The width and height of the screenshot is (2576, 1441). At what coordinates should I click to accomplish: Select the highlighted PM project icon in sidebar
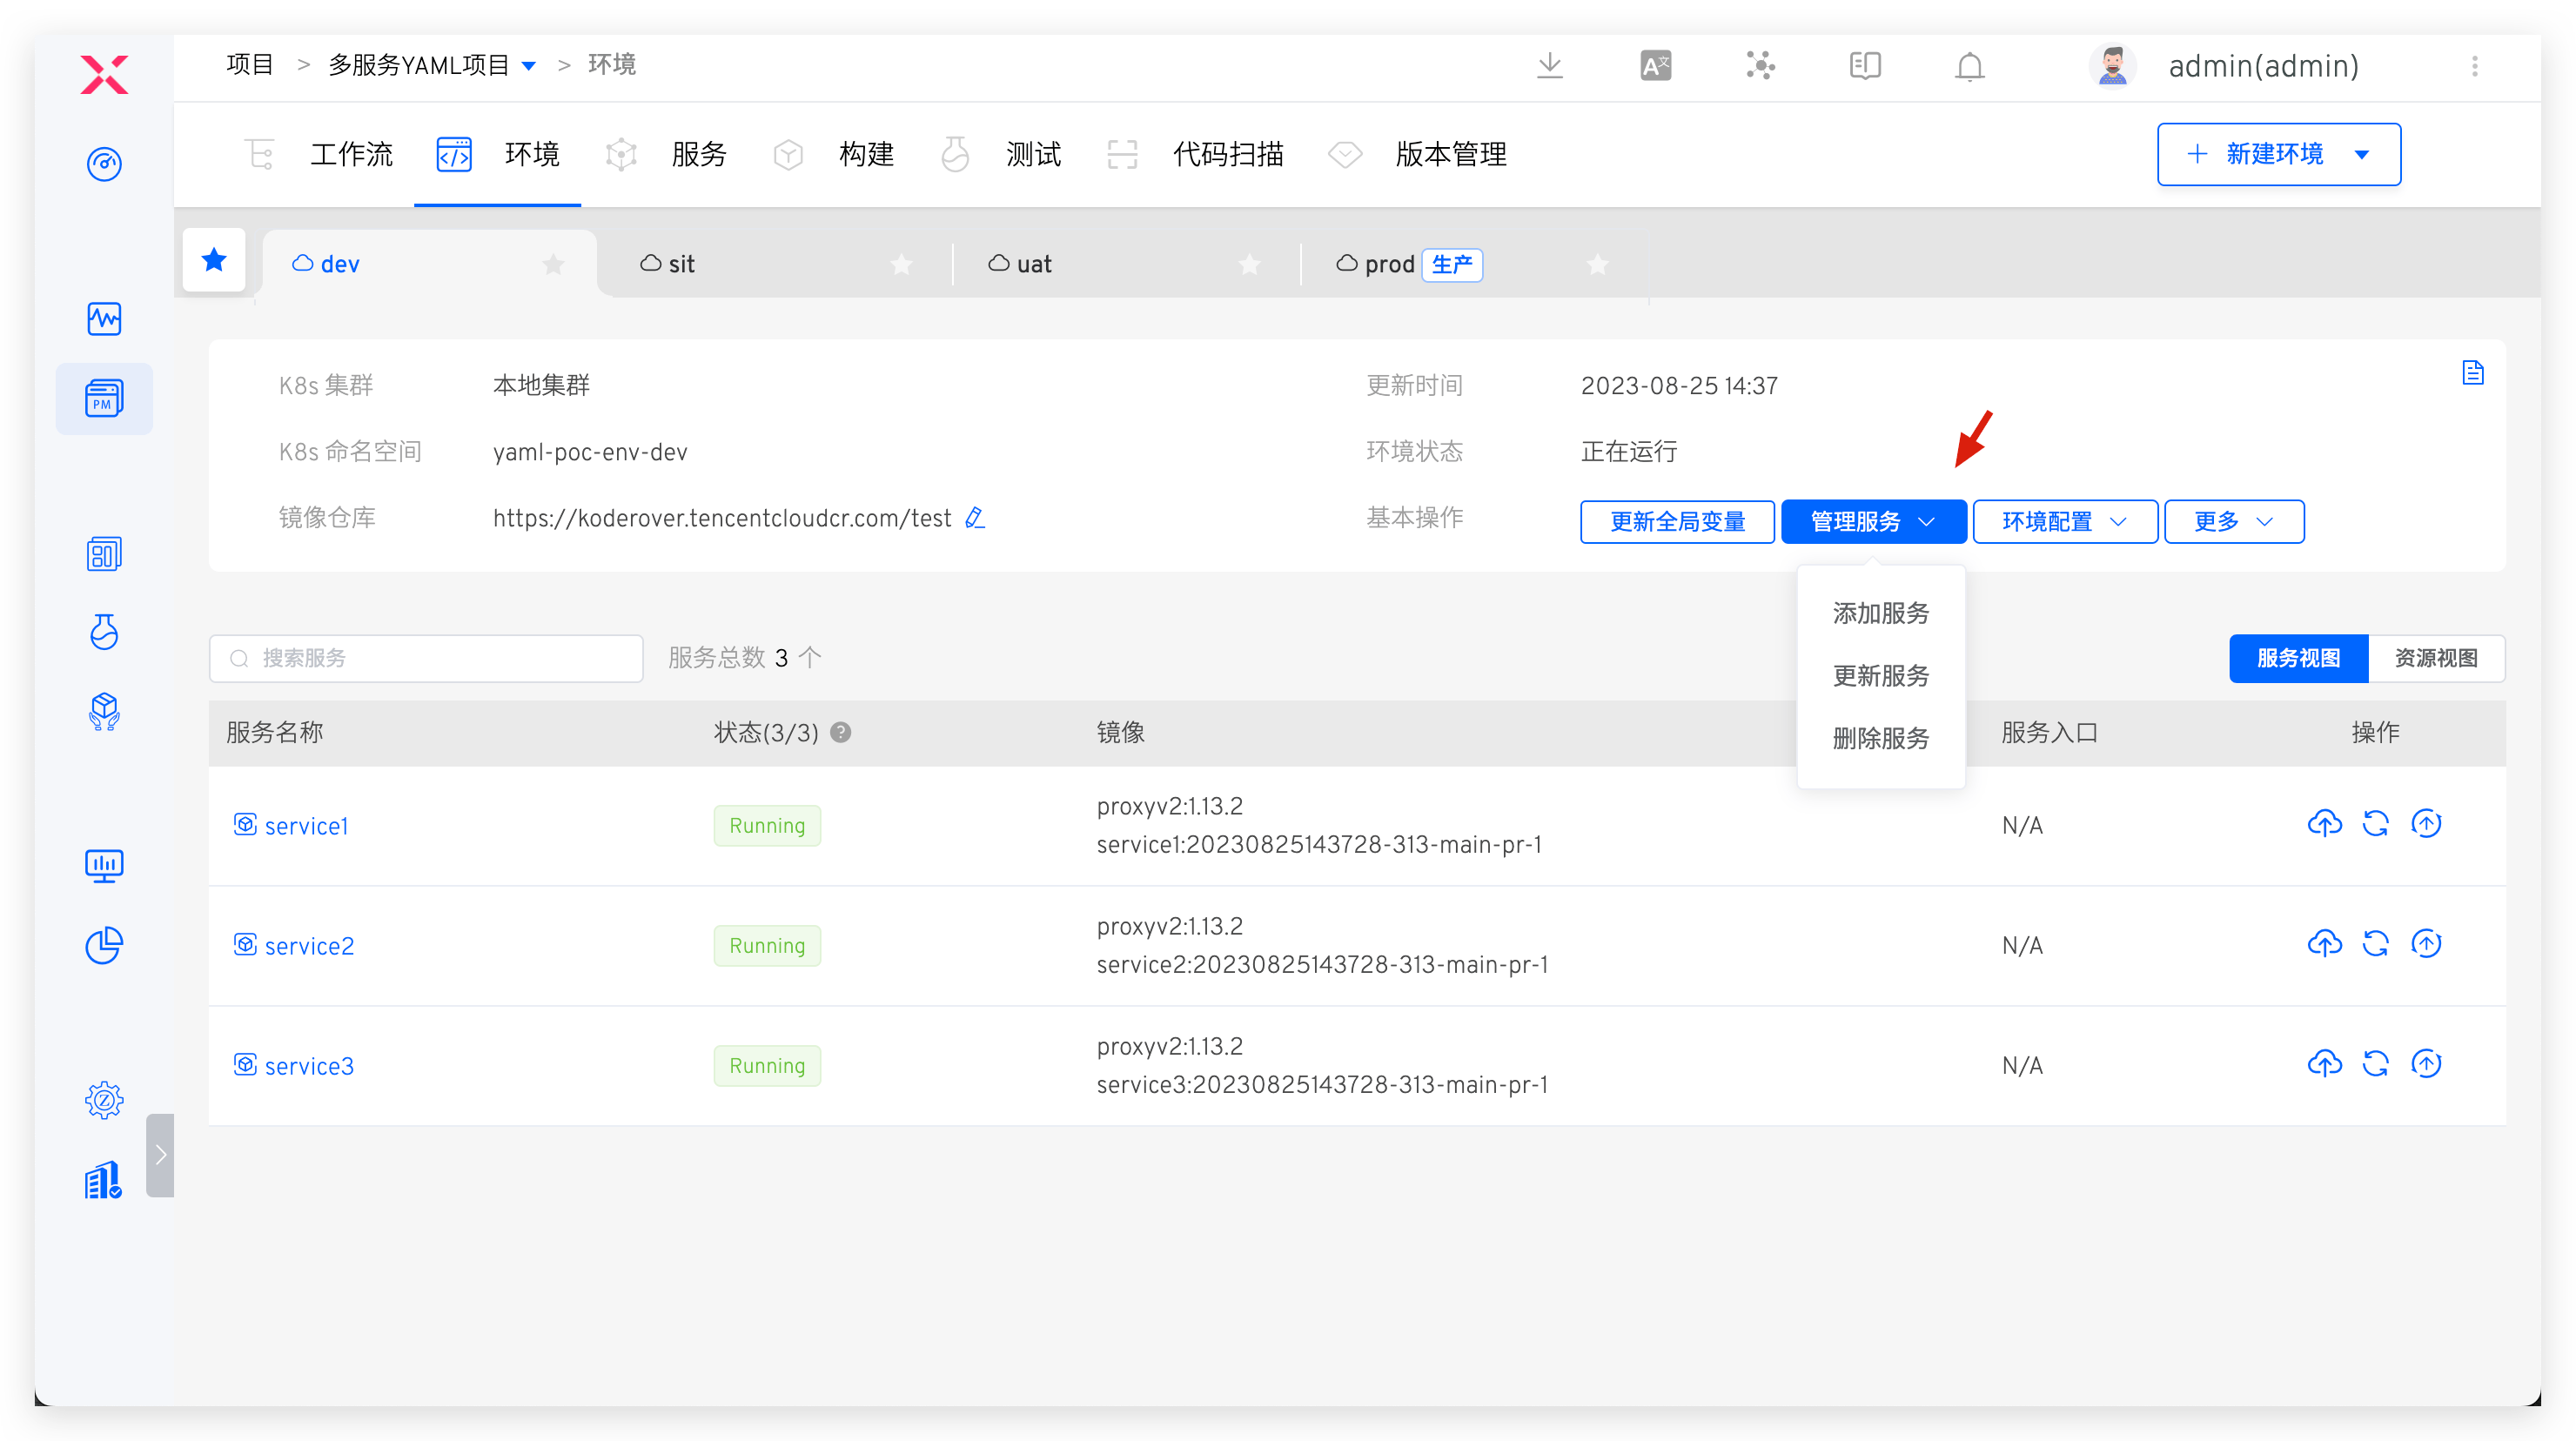coord(104,398)
